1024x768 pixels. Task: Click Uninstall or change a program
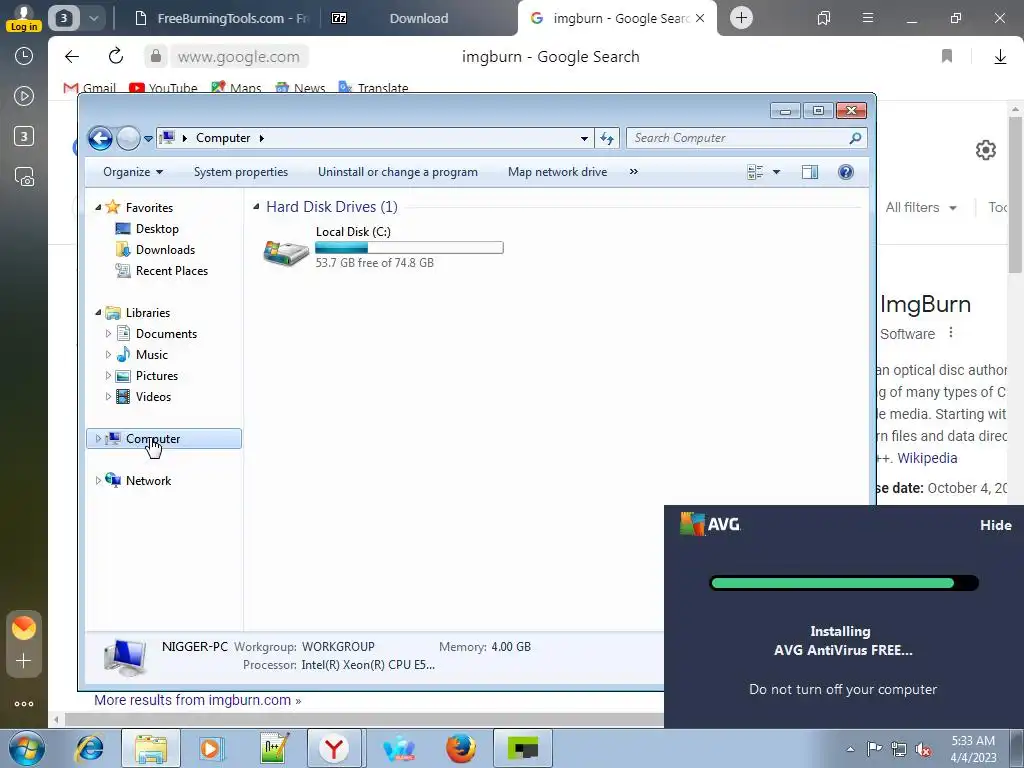point(398,172)
